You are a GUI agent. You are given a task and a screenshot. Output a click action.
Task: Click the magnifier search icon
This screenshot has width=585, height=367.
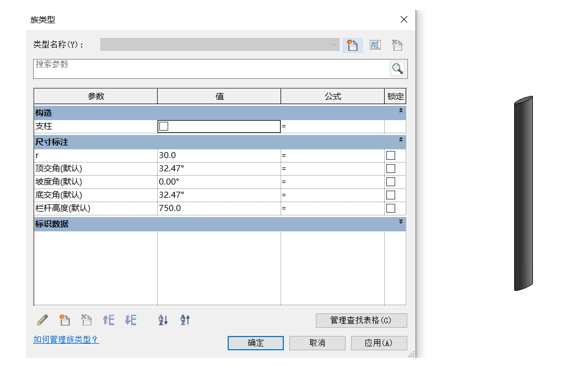coord(397,69)
